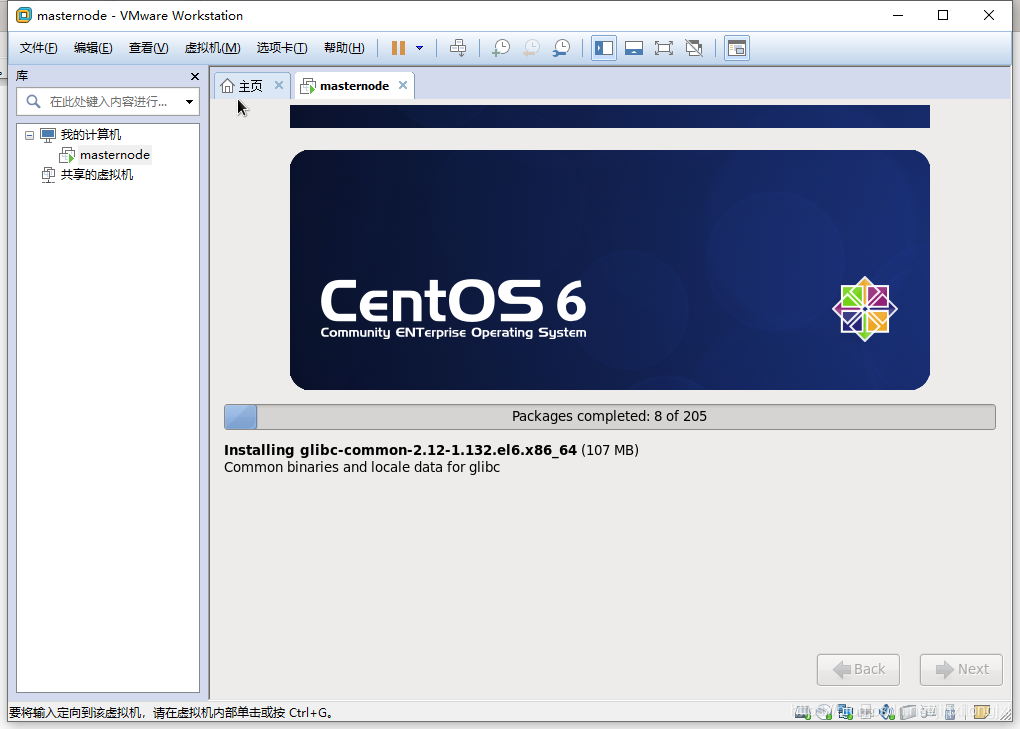
Task: Click the USB device status icon
Action: tap(950, 712)
